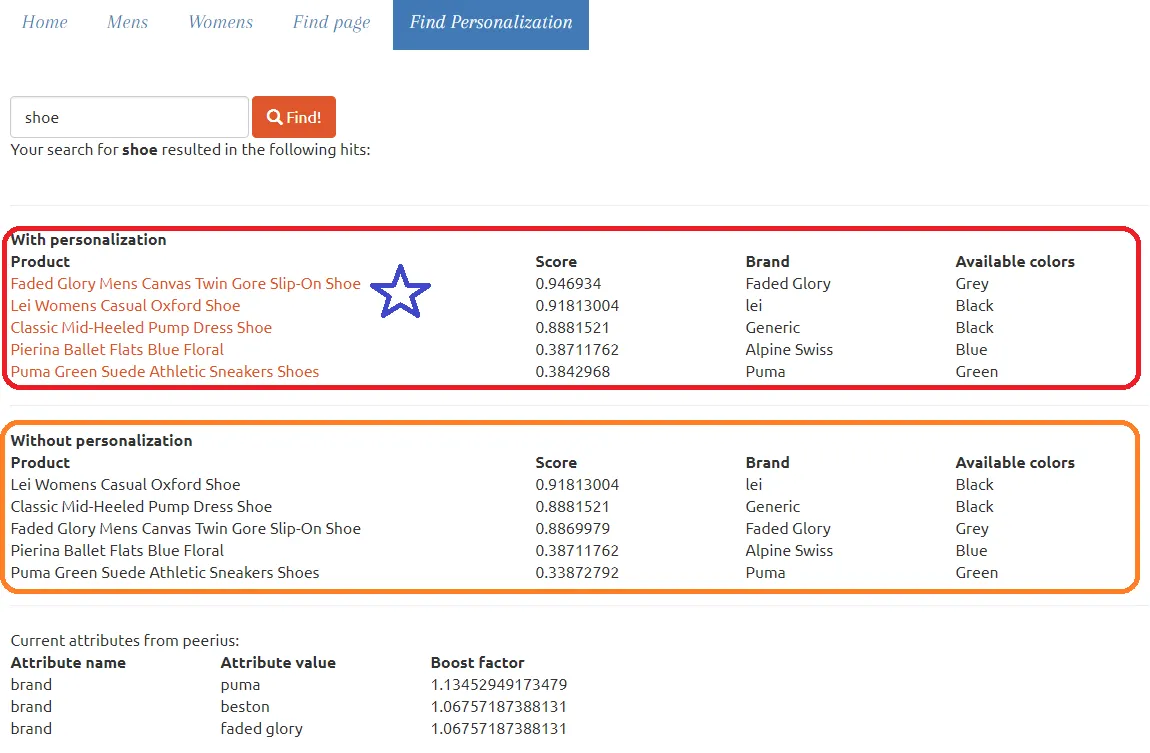
Task: Click score 0.33872792 in unpersonalized results
Action: click(x=577, y=573)
